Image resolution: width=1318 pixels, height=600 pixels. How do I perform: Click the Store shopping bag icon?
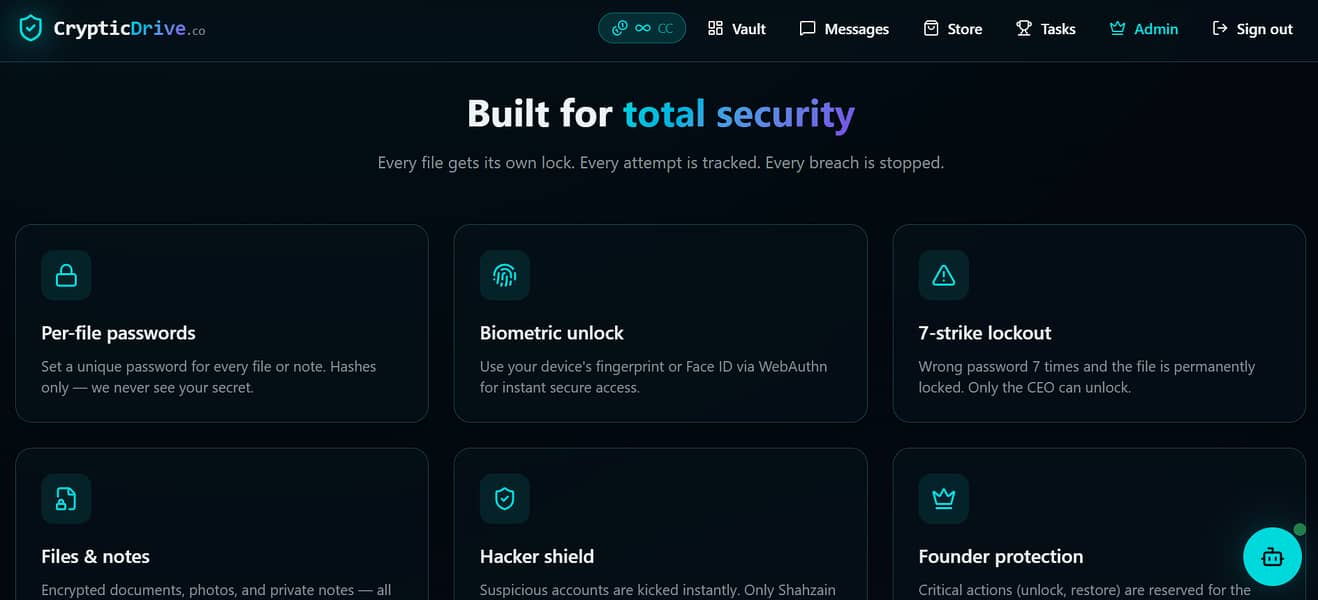pyautogui.click(x=931, y=28)
